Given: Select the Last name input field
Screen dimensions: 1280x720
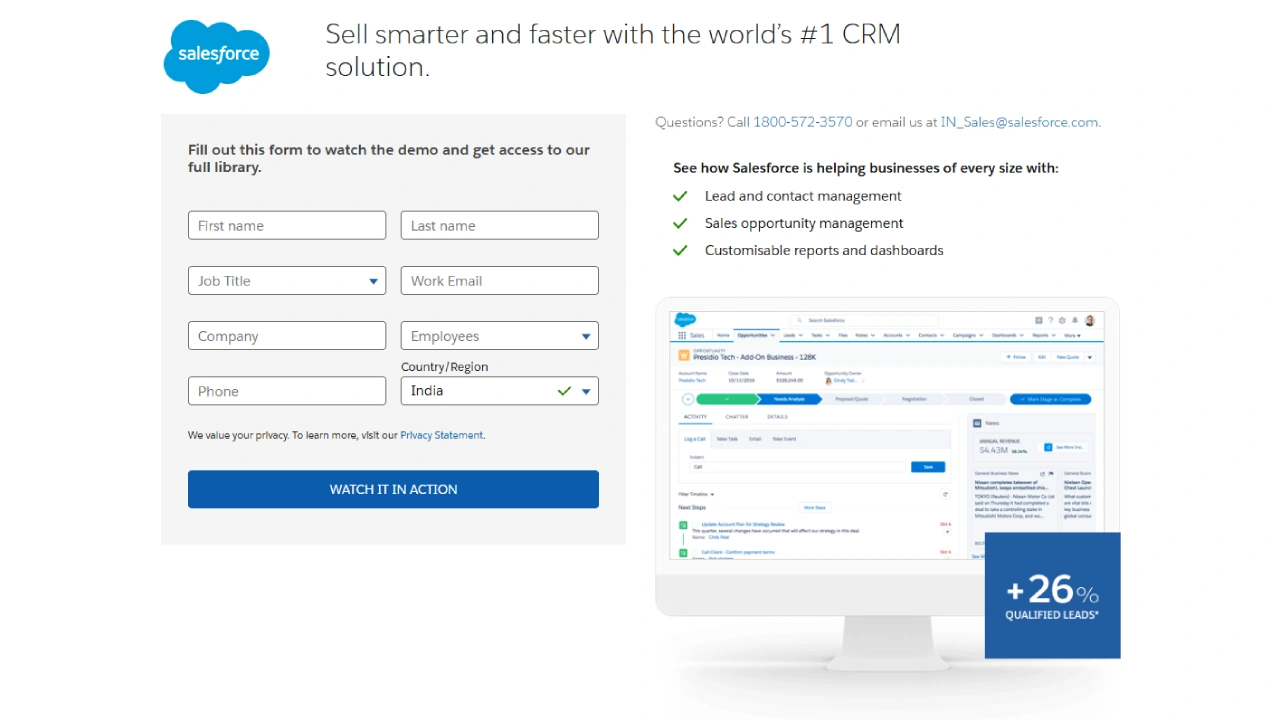Looking at the screenshot, I should coord(500,225).
